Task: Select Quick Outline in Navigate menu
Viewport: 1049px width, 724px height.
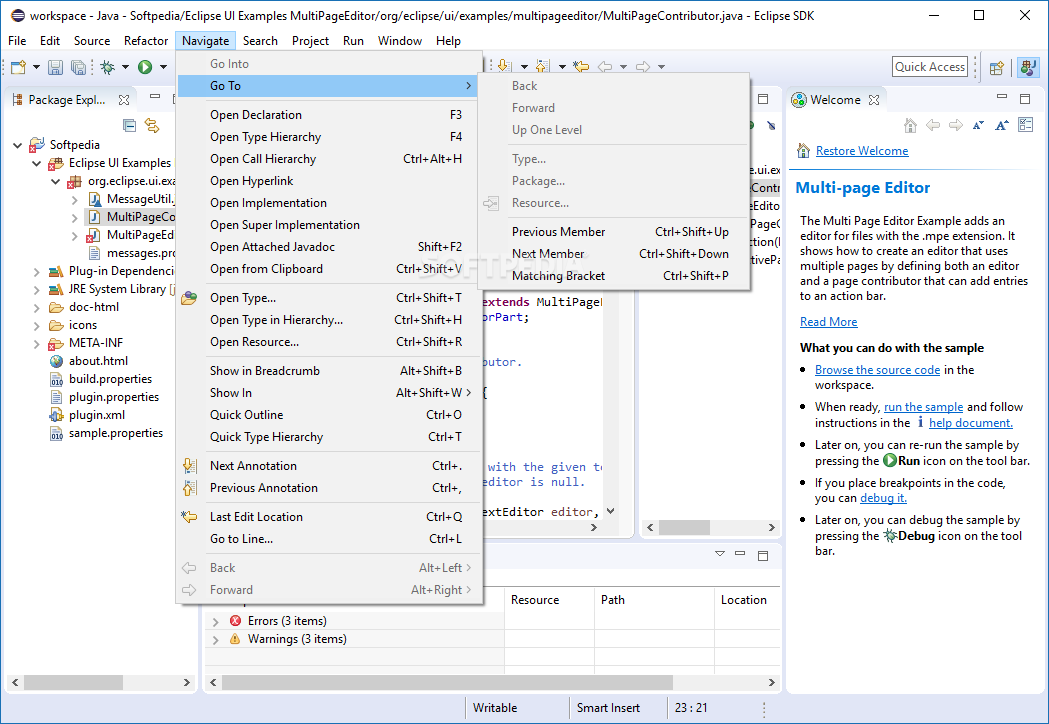Action: [329, 415]
